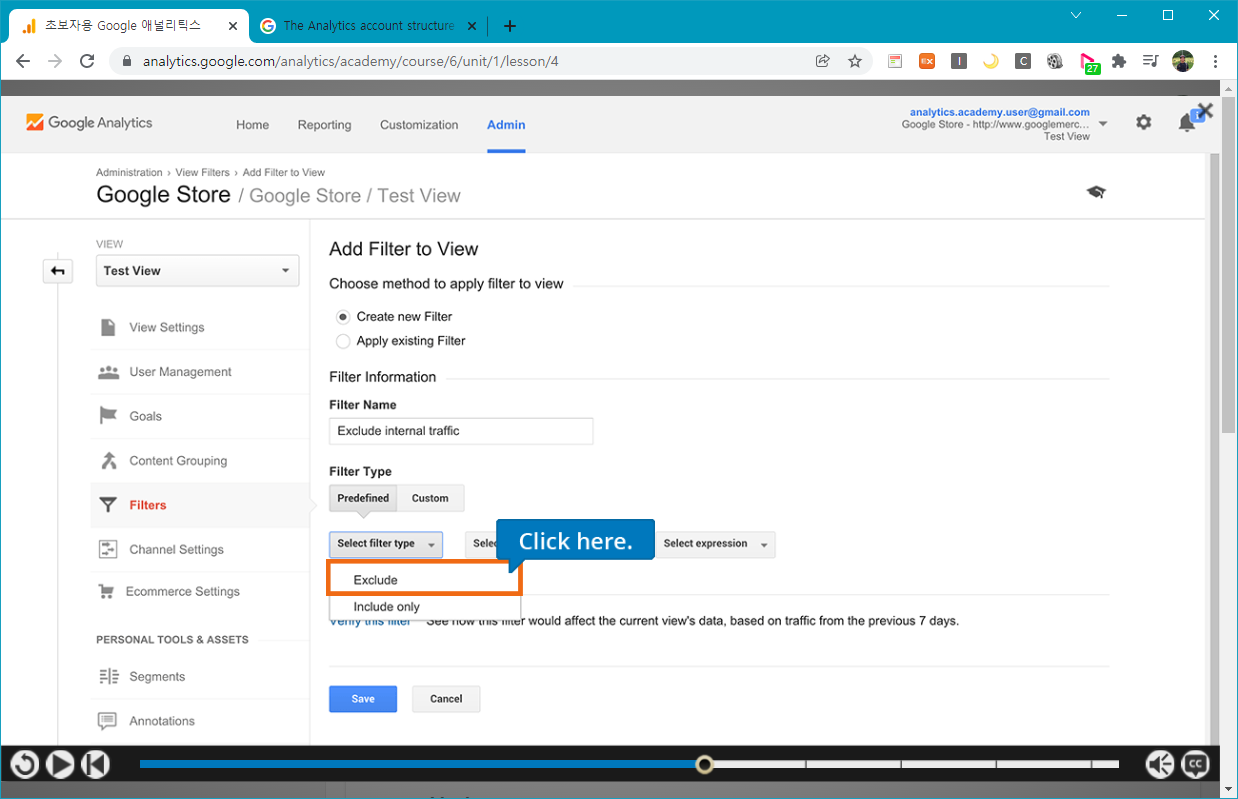This screenshot has height=799, width=1238.
Task: Close the lesson overlay with the X
Action: pyautogui.click(x=1205, y=111)
